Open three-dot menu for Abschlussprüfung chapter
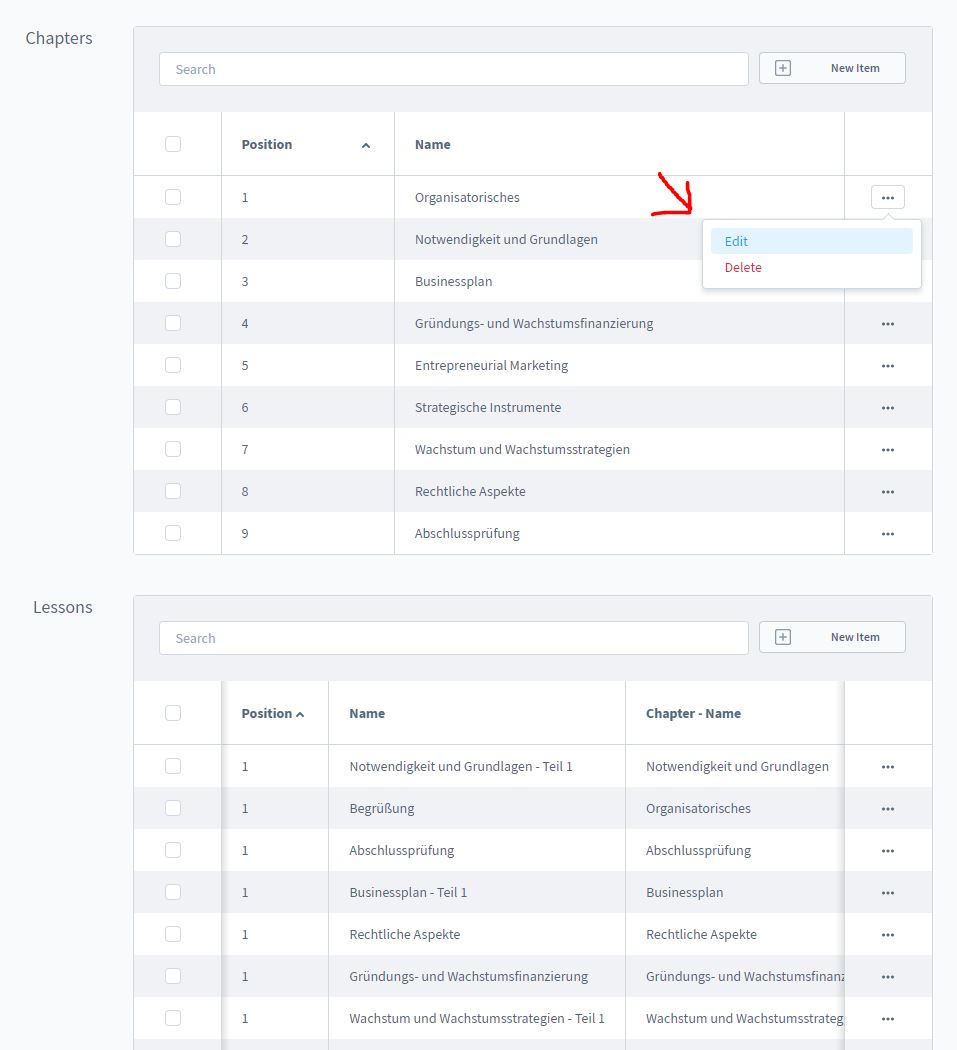The height and width of the screenshot is (1050, 957). click(x=887, y=534)
